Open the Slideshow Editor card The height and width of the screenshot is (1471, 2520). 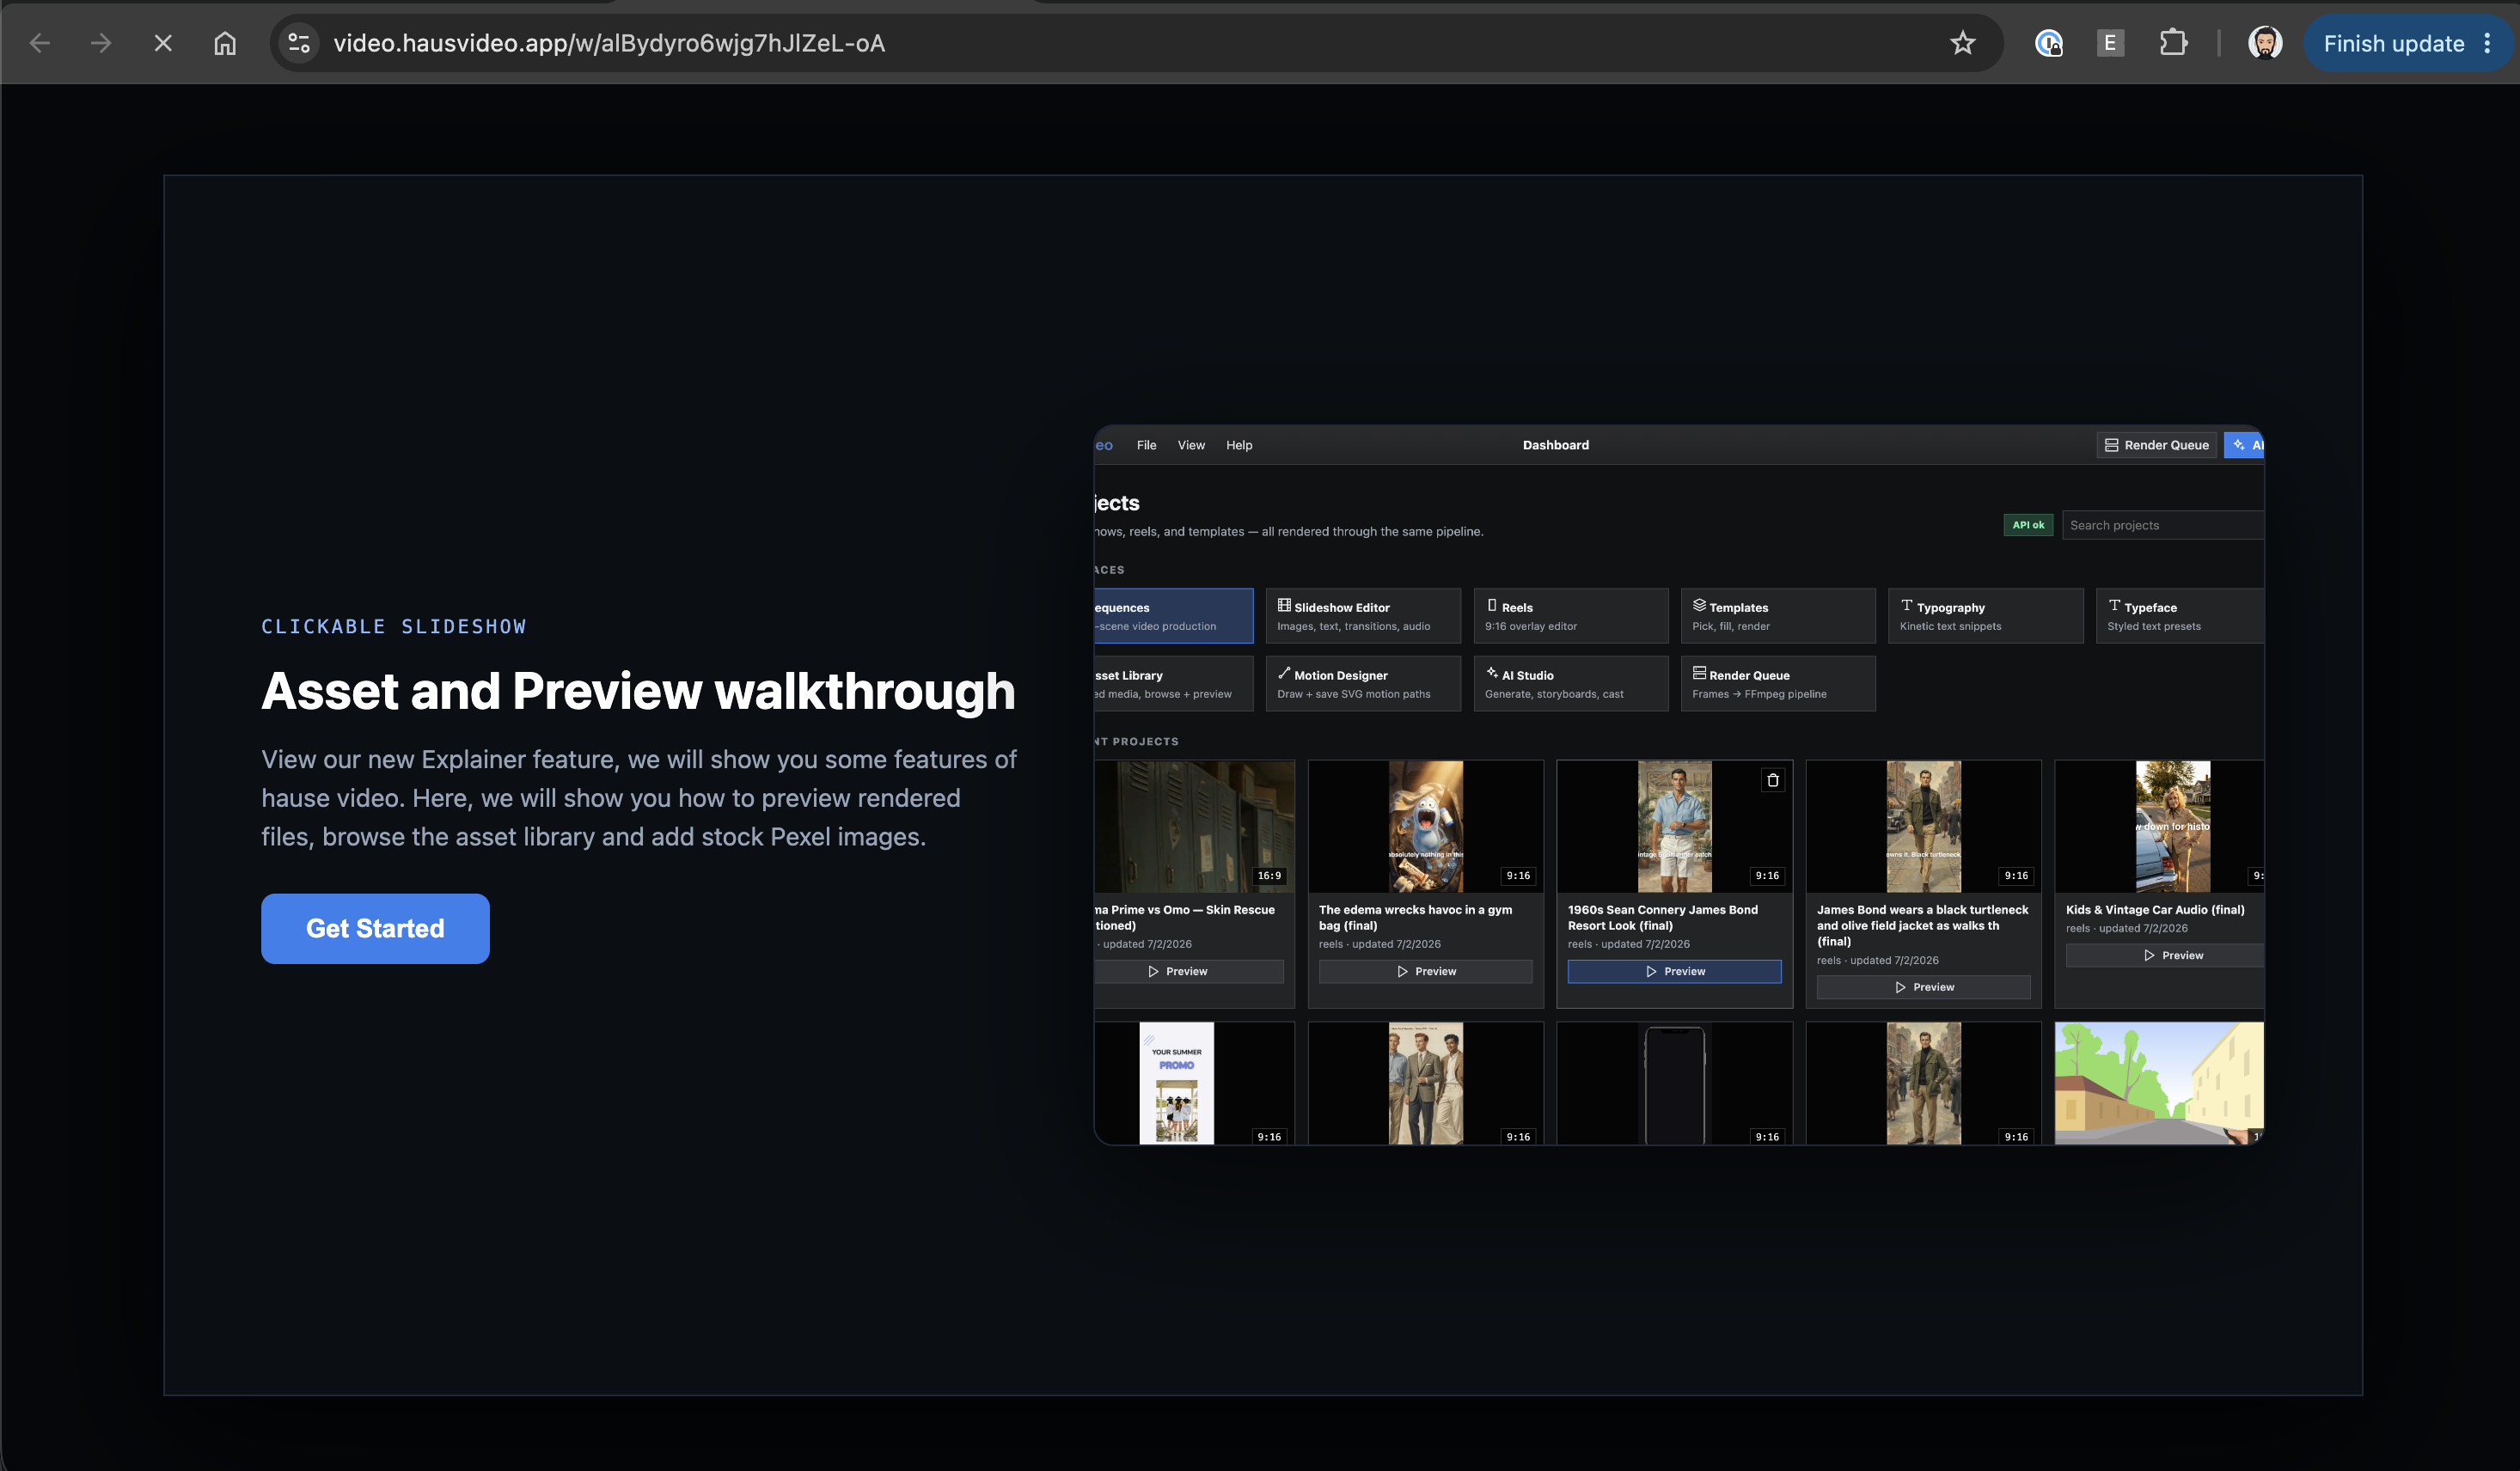(x=1363, y=616)
